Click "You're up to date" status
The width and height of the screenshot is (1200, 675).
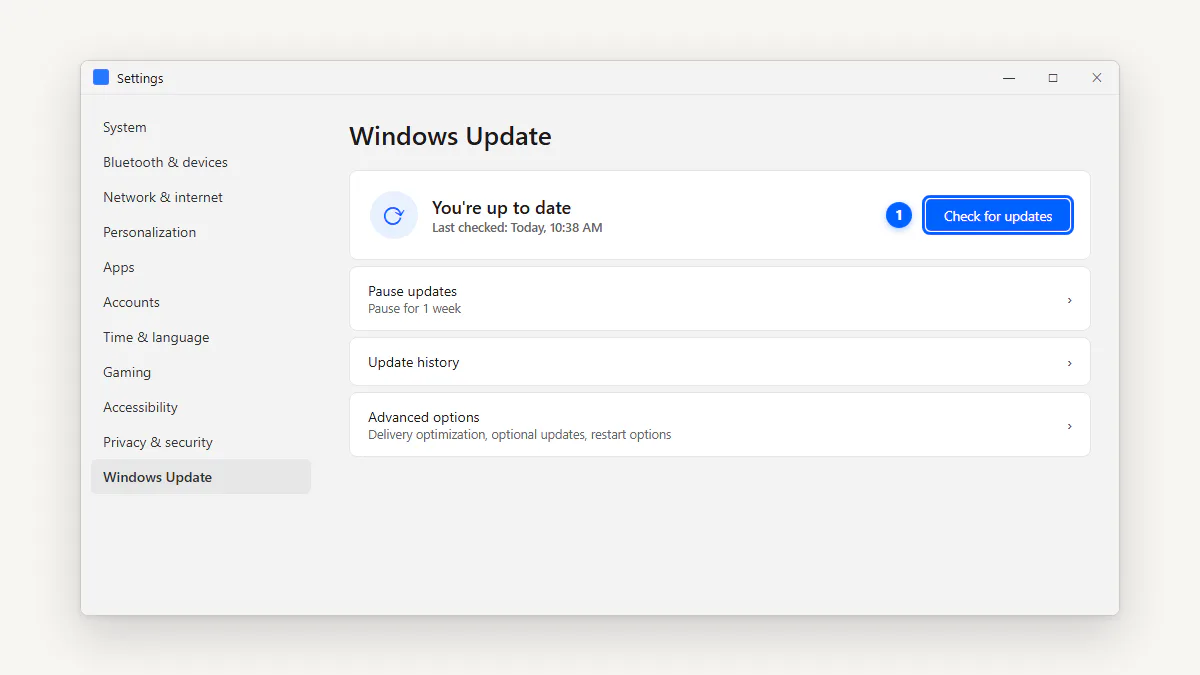click(501, 208)
